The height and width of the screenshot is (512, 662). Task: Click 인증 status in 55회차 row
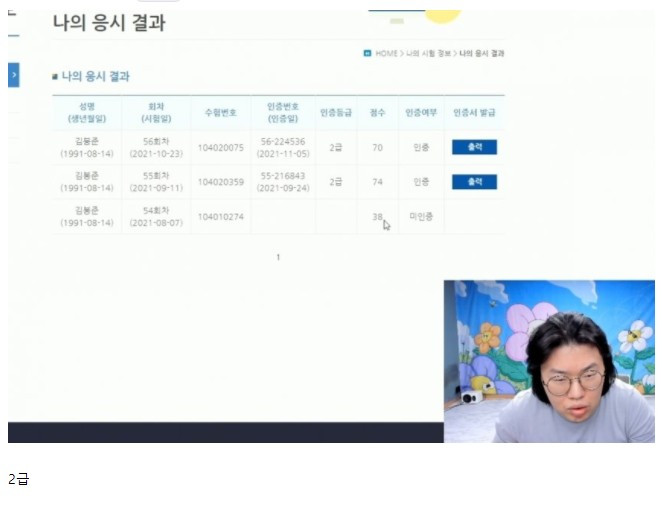[x=421, y=182]
